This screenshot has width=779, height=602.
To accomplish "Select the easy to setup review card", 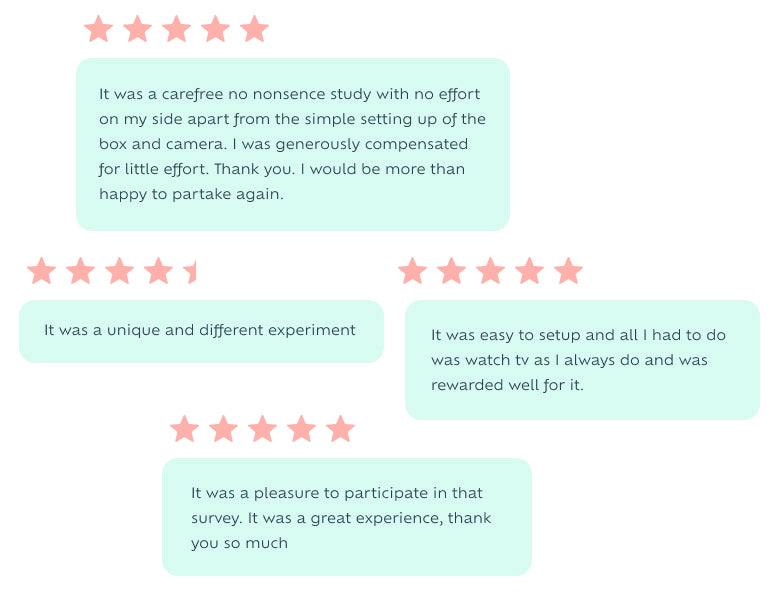I will [581, 360].
